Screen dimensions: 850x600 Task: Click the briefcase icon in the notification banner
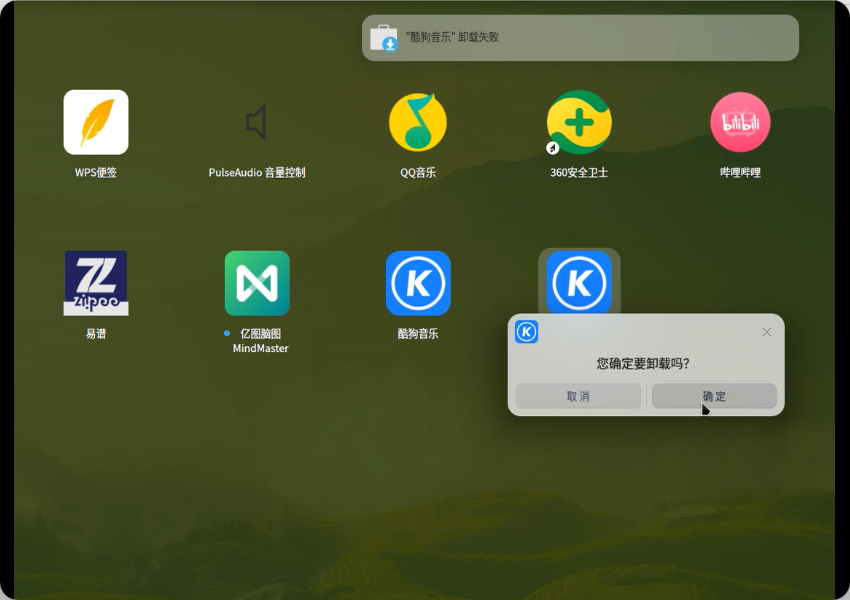[x=385, y=37]
